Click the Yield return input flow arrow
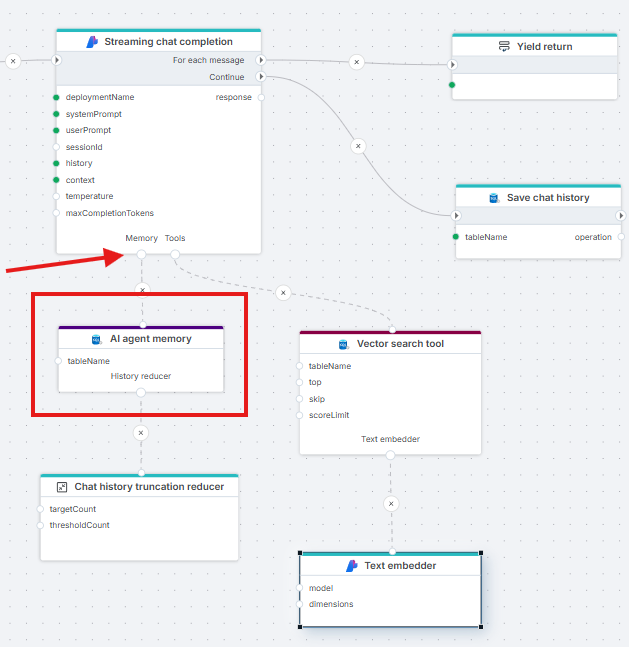This screenshot has width=629, height=647. click(453, 65)
